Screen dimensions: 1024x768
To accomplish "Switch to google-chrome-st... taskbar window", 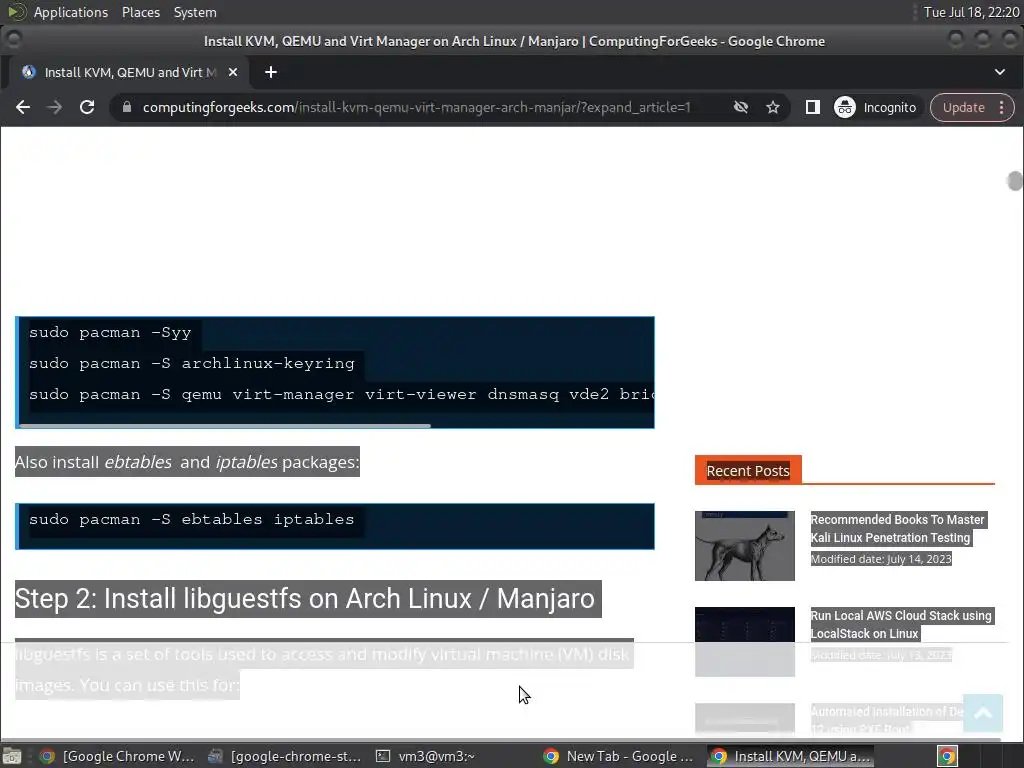I will point(285,756).
